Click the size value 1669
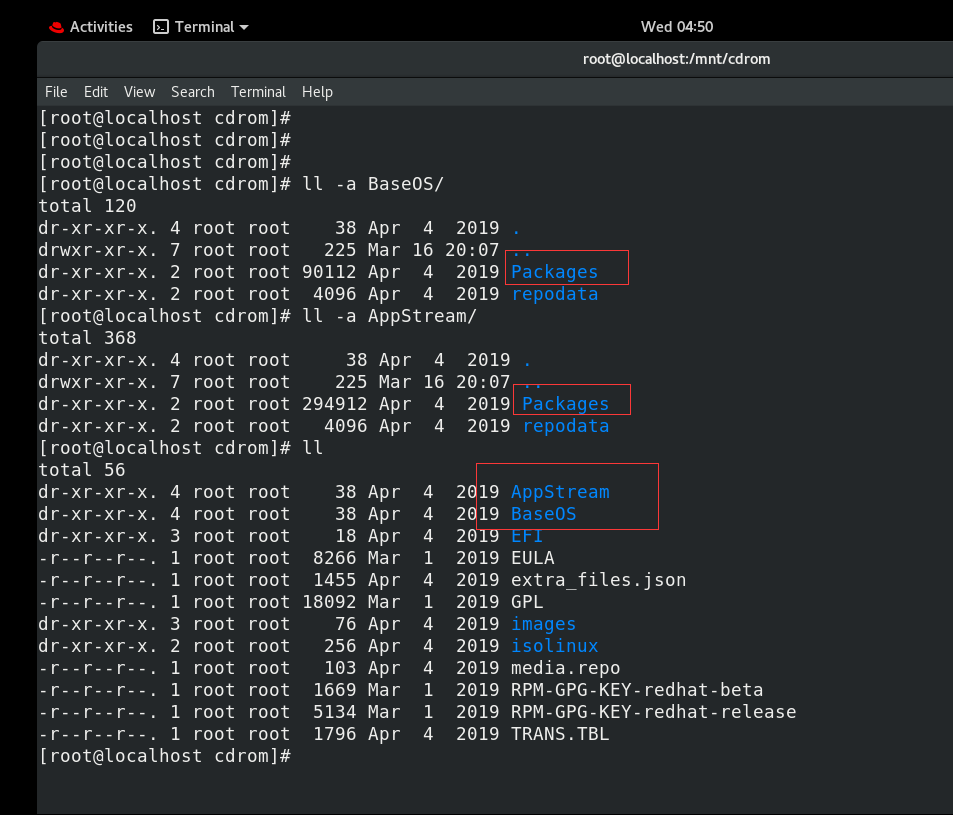 pos(335,690)
